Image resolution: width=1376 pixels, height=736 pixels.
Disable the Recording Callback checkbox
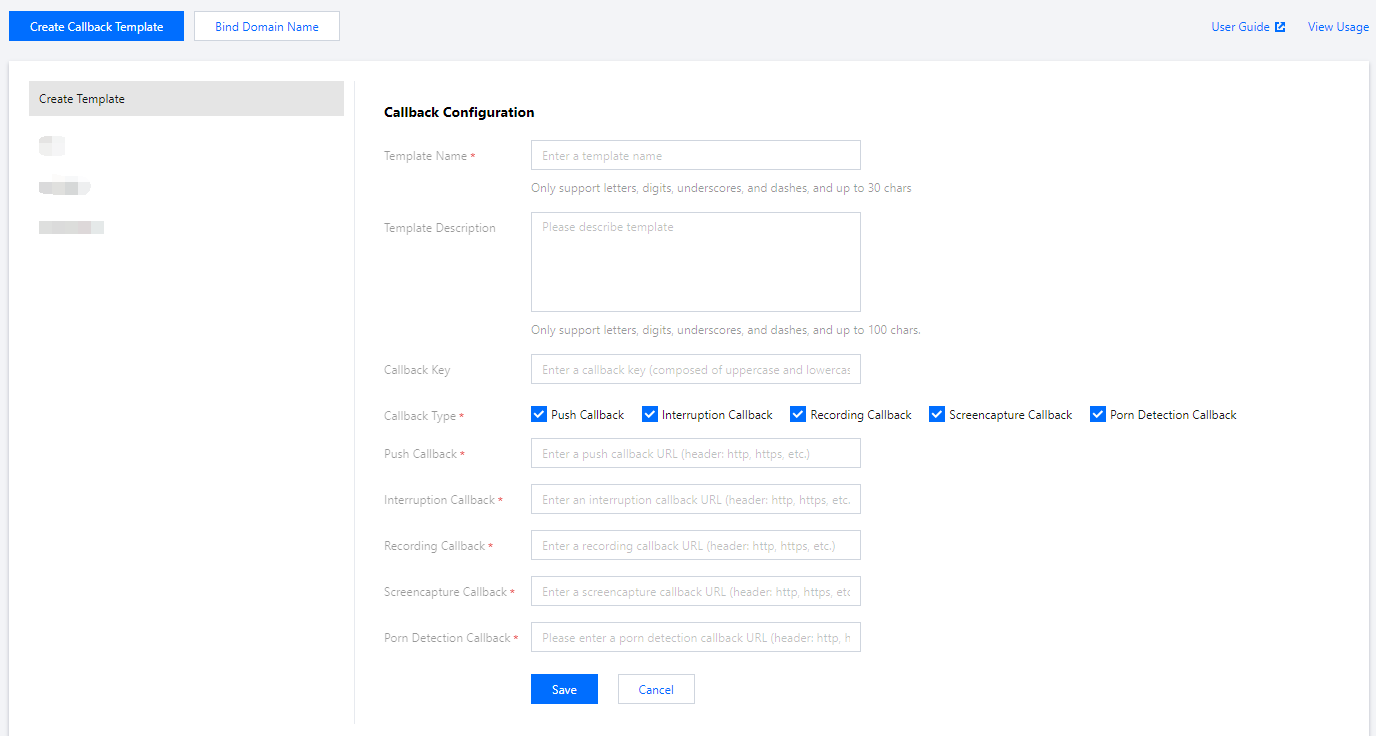coord(798,415)
